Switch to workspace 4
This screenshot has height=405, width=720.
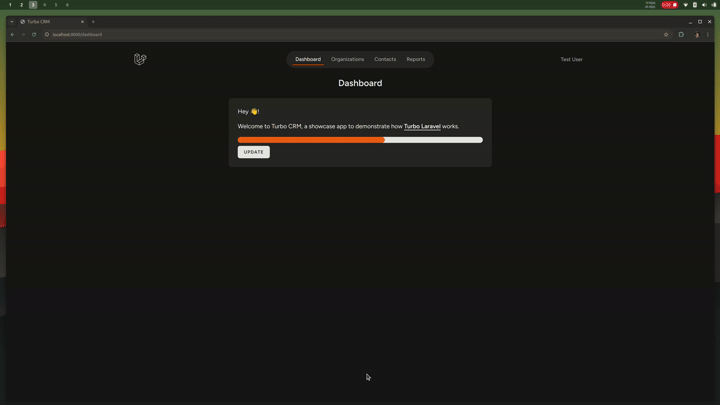(45, 5)
